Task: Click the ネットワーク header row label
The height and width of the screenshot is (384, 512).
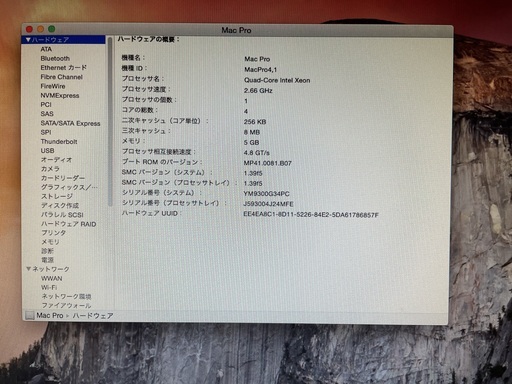Action: [51, 269]
